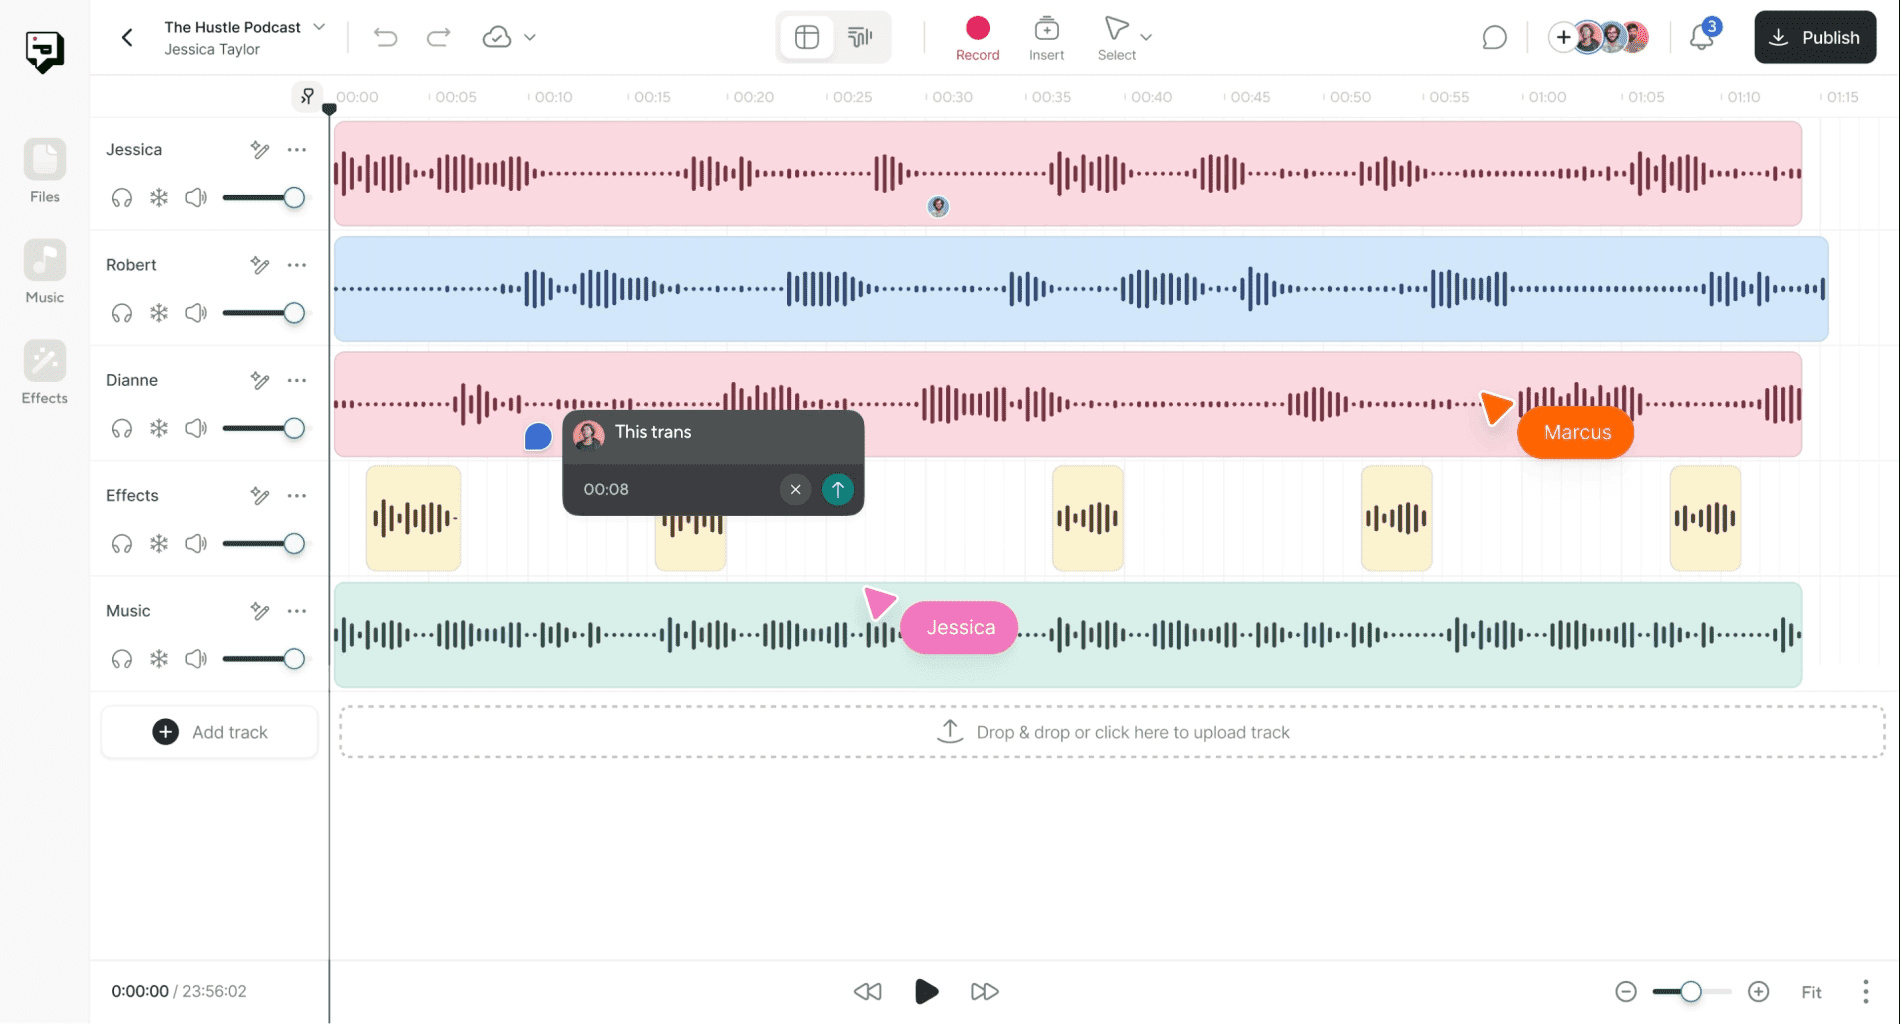Screen dimensions: 1900x1024
Task: Freeze the Dianne track
Action: (x=159, y=428)
